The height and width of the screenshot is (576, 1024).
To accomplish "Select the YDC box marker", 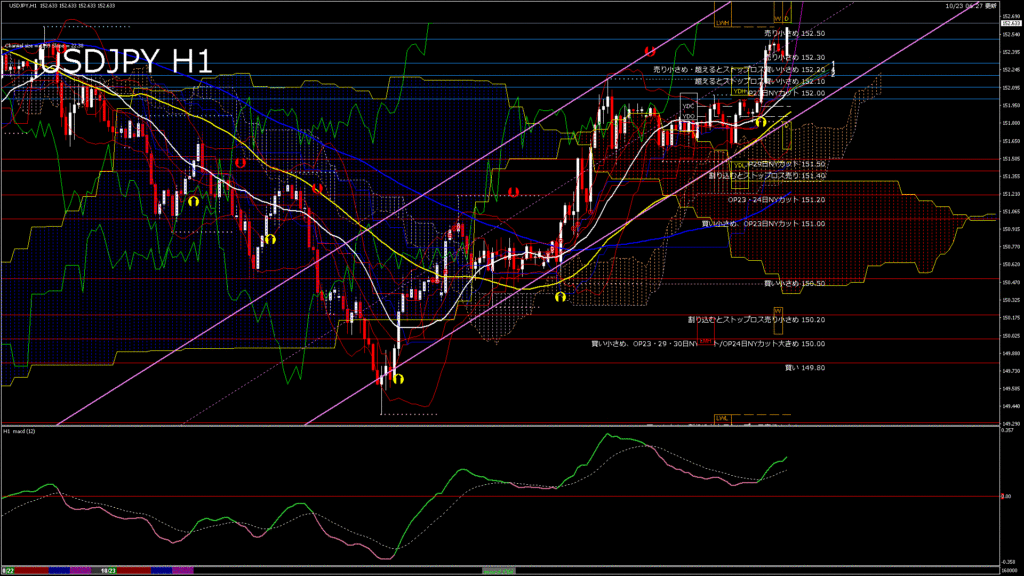I will click(688, 106).
